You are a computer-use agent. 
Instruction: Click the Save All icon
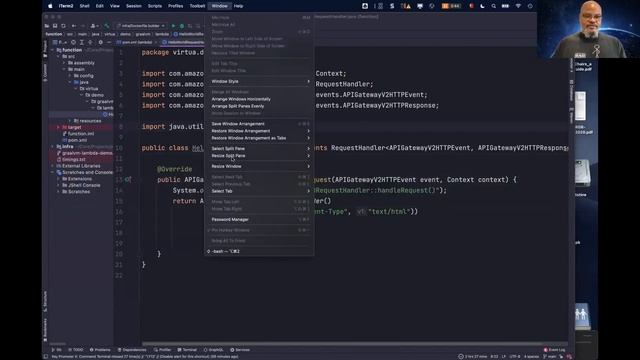(x=55, y=26)
